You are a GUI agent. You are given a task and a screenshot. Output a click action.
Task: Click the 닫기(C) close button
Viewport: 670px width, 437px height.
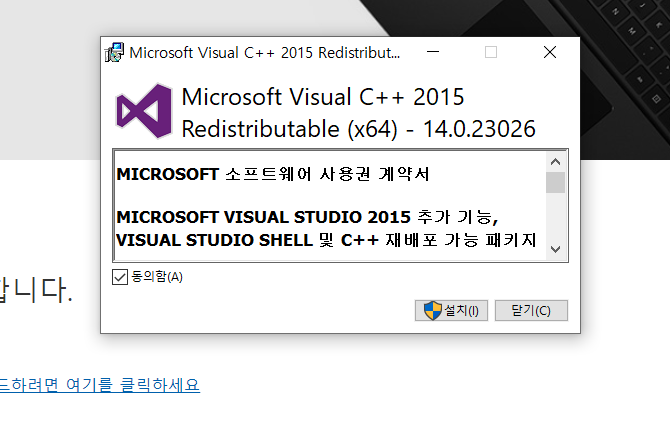[x=531, y=310]
